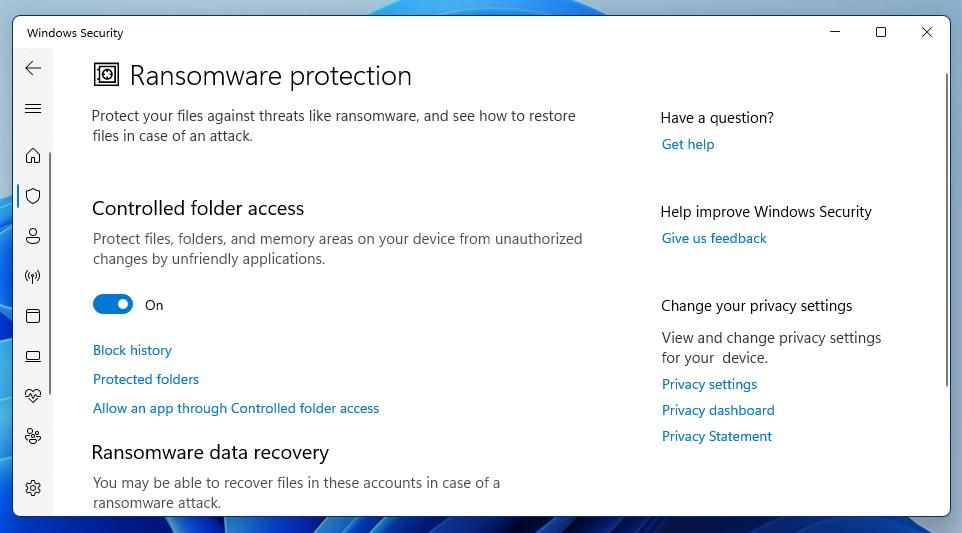Open the hamburger navigation menu
The width and height of the screenshot is (962, 533).
coord(33,109)
